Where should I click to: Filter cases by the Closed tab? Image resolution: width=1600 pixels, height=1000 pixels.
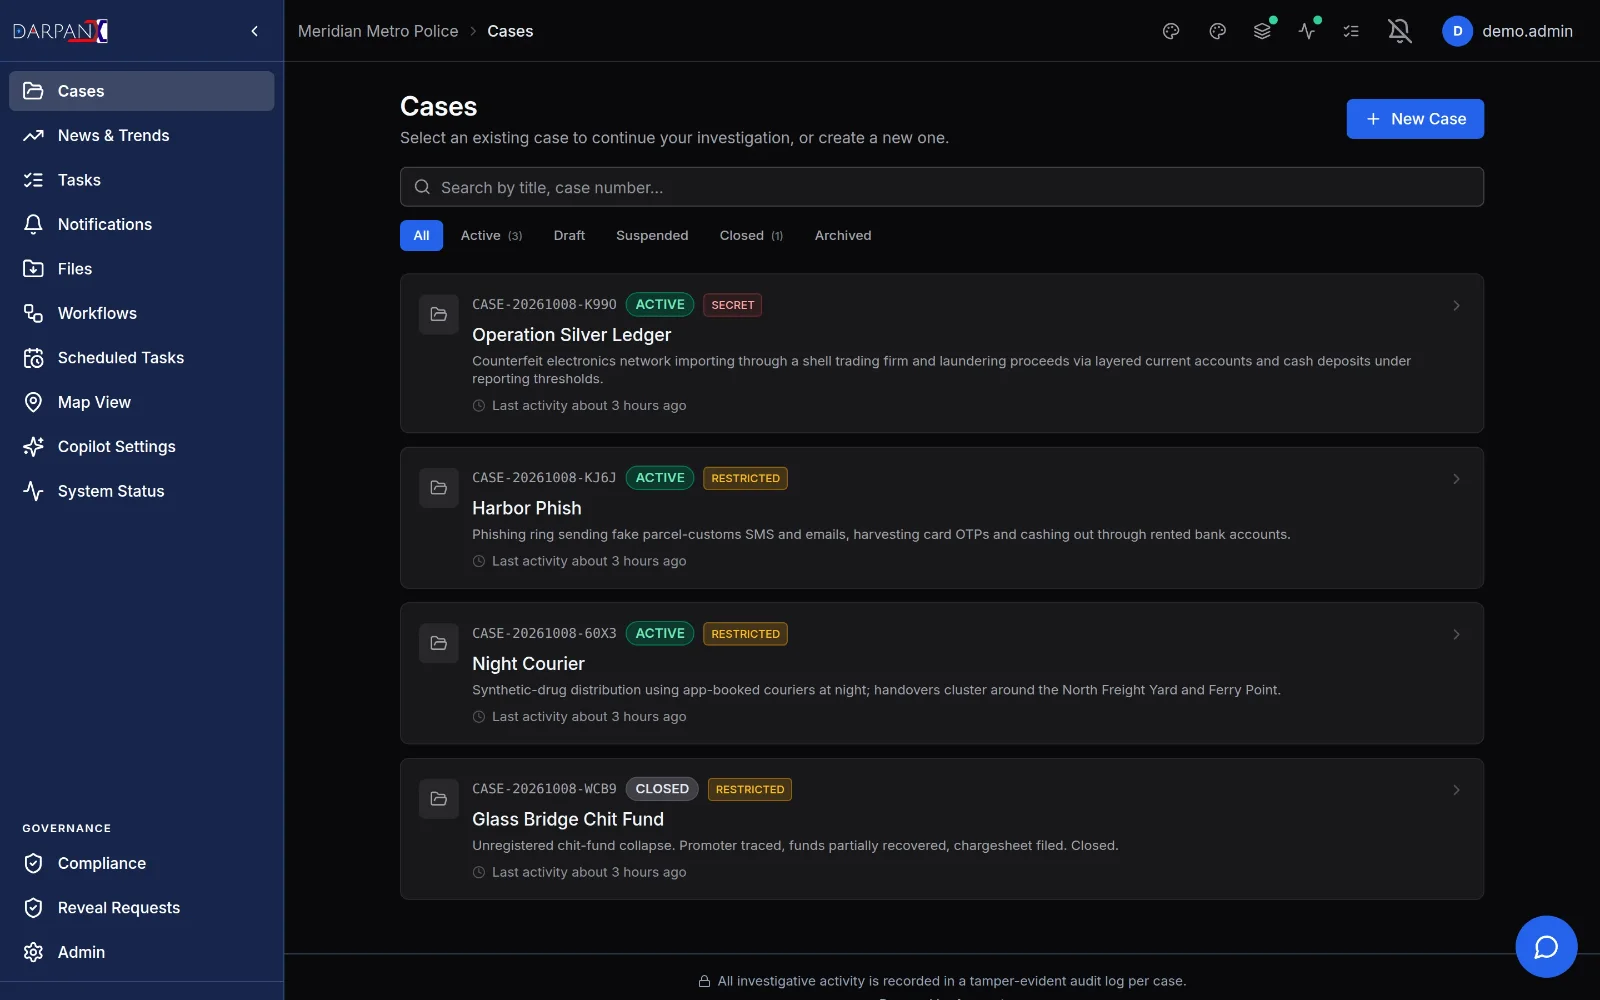[751, 235]
